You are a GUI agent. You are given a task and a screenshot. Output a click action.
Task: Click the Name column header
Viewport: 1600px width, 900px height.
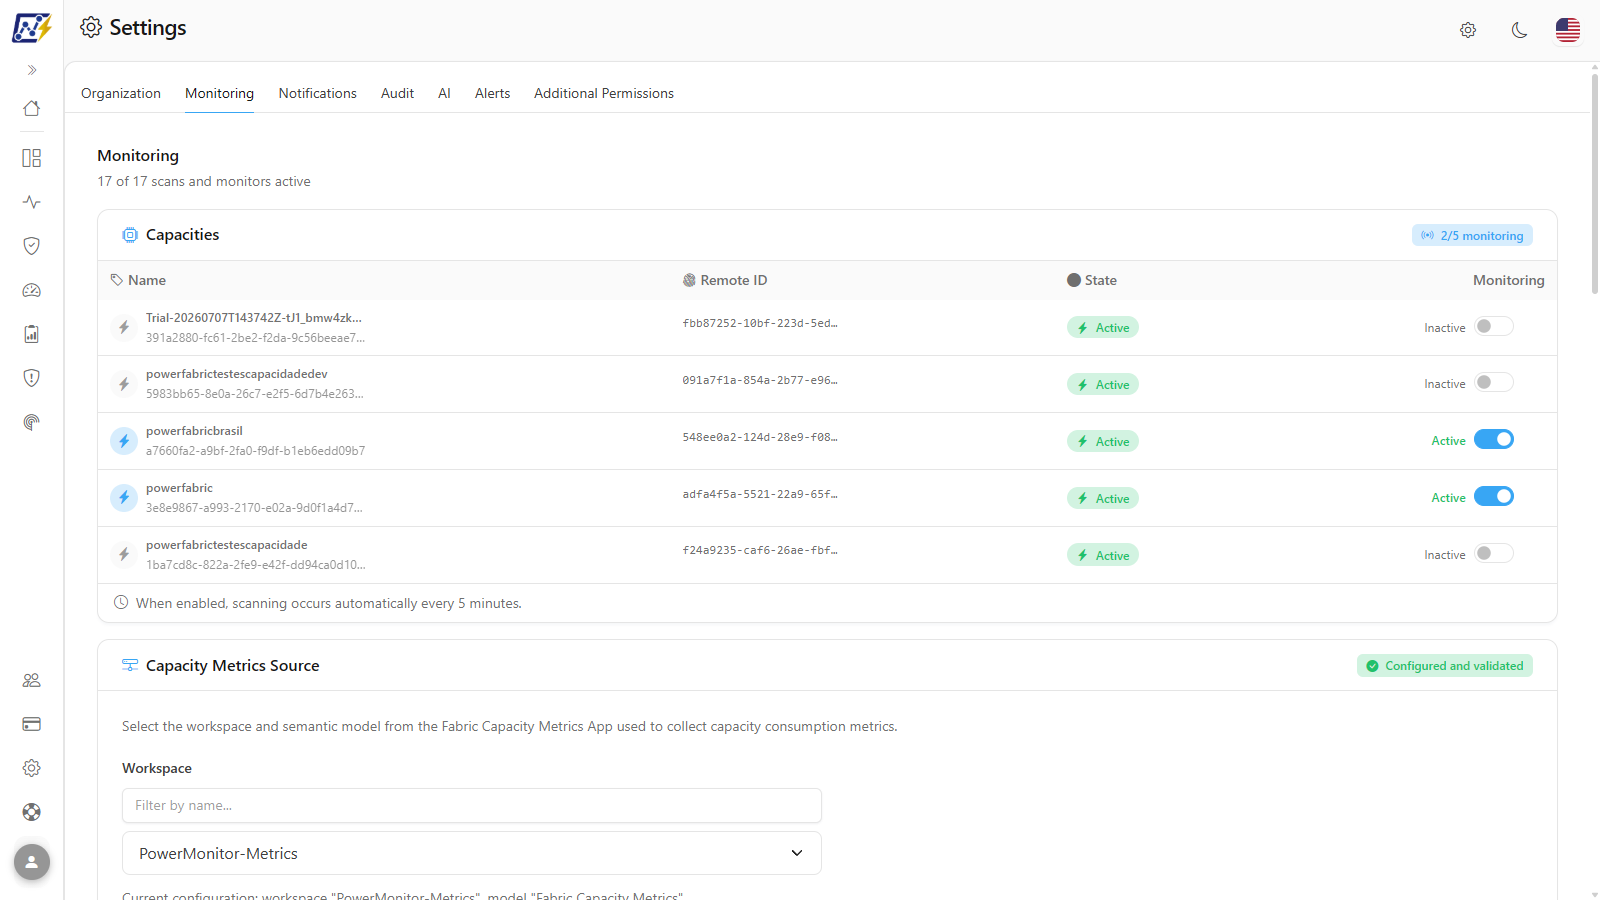pyautogui.click(x=138, y=280)
